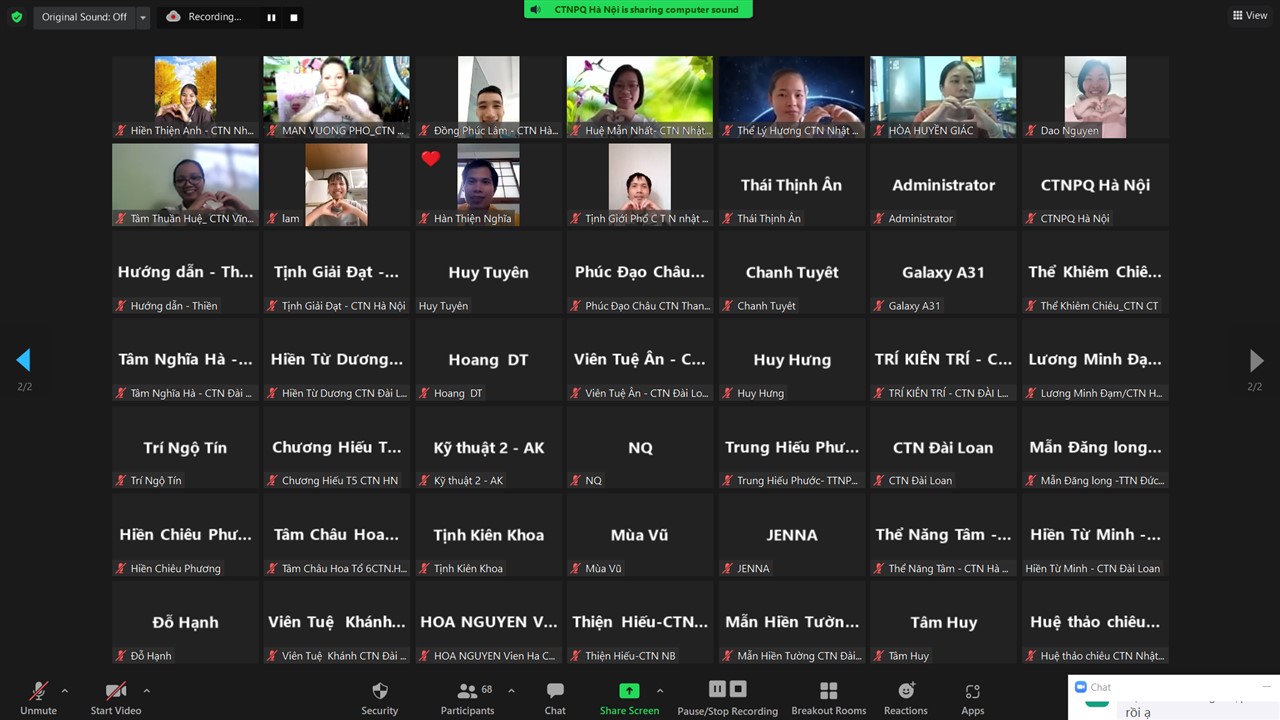Select HÒA HUYỀN GIÁC's video tile
The height and width of the screenshot is (720, 1280).
click(943, 97)
